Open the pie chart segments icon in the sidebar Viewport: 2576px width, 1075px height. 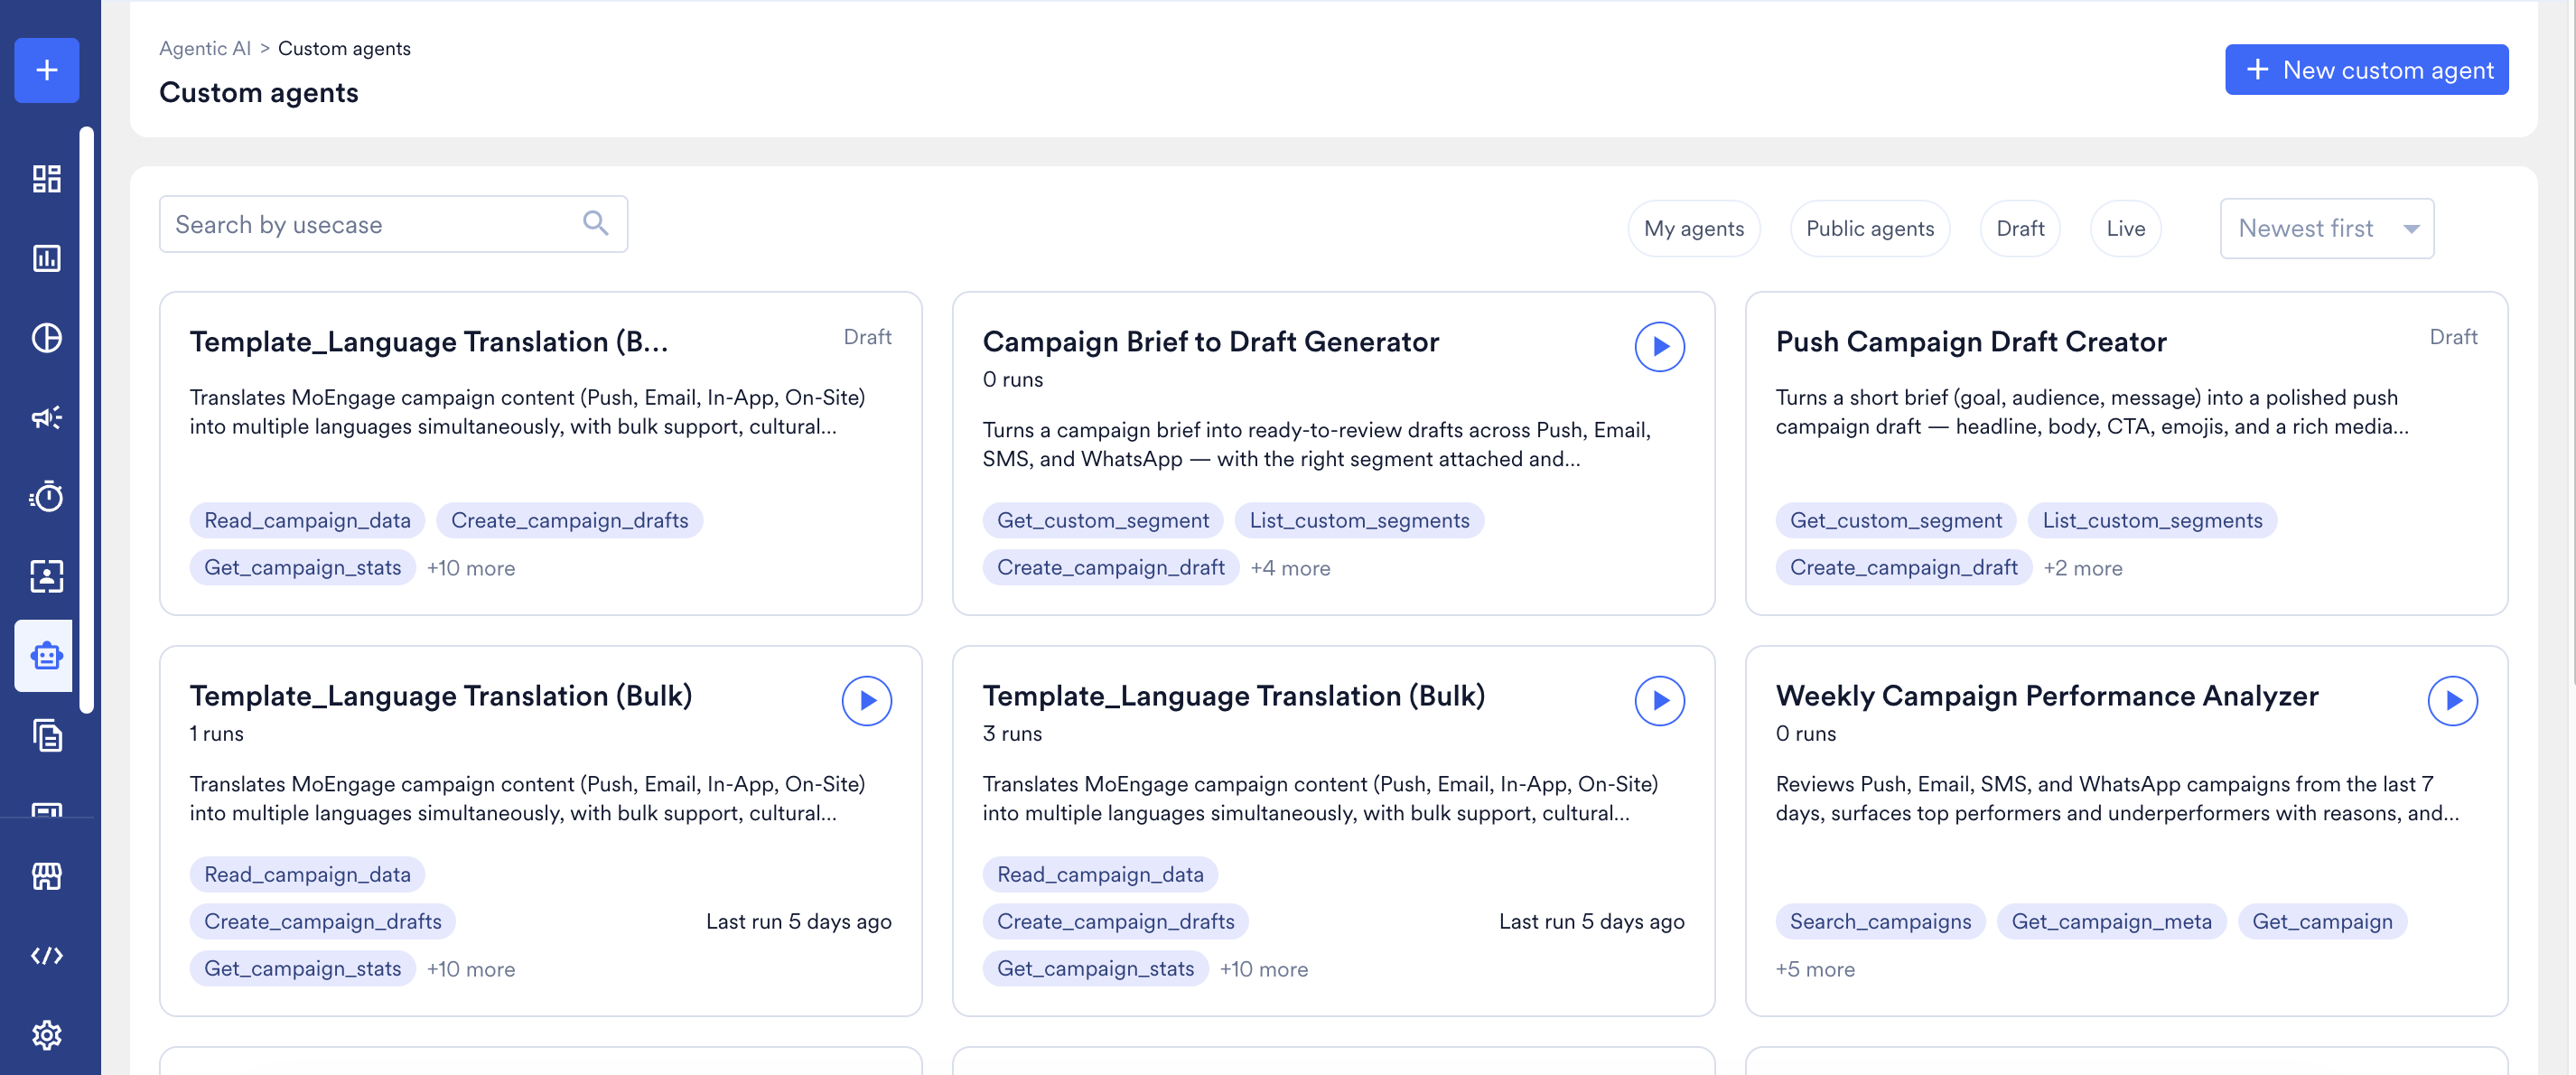pos(46,338)
